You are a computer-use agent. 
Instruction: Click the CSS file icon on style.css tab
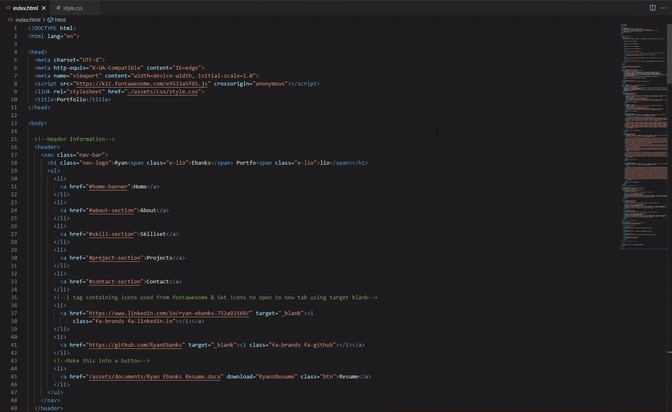point(58,8)
